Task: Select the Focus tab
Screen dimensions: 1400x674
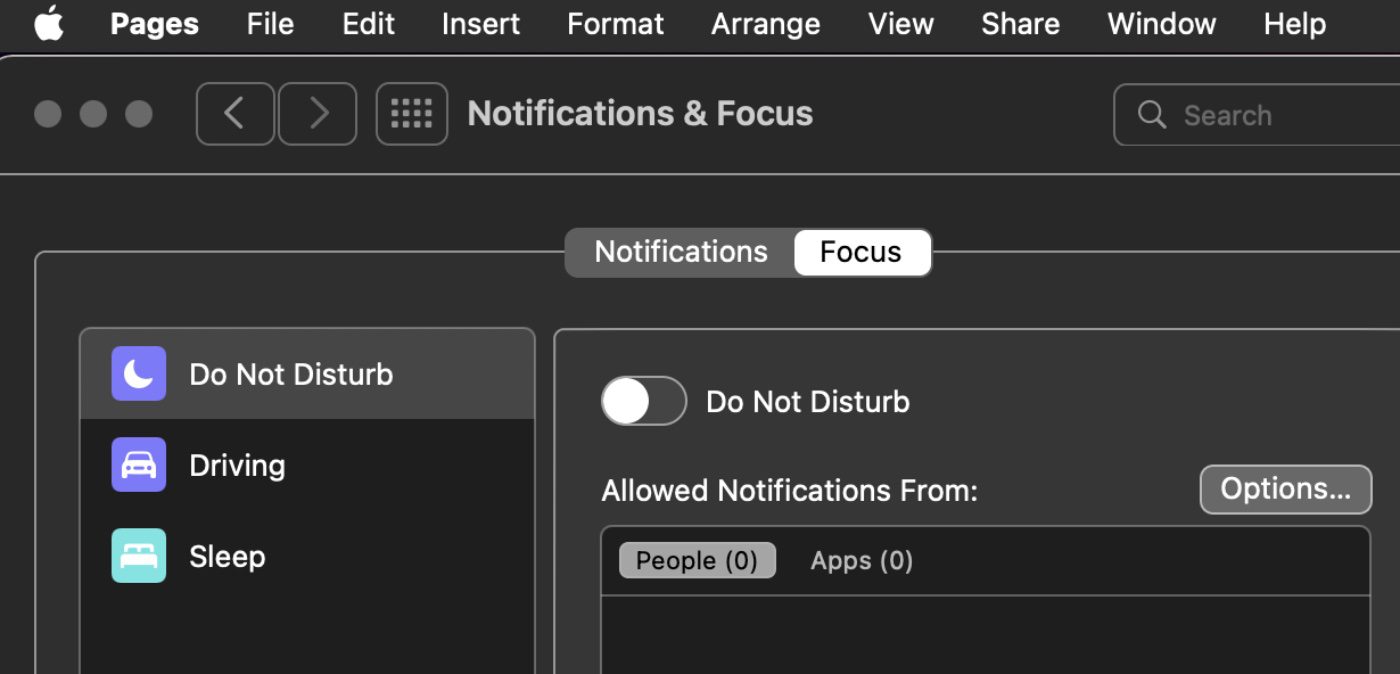Action: coord(861,252)
